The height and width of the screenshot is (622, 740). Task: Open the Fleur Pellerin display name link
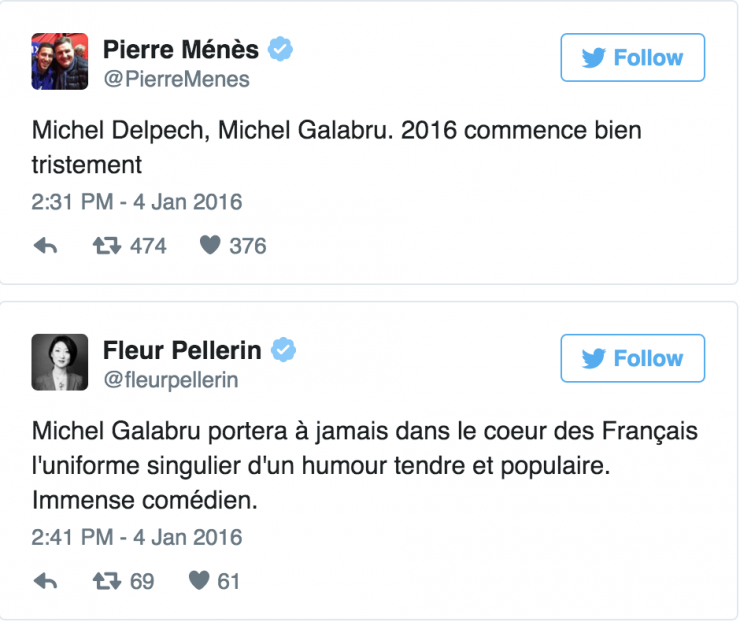coord(182,350)
